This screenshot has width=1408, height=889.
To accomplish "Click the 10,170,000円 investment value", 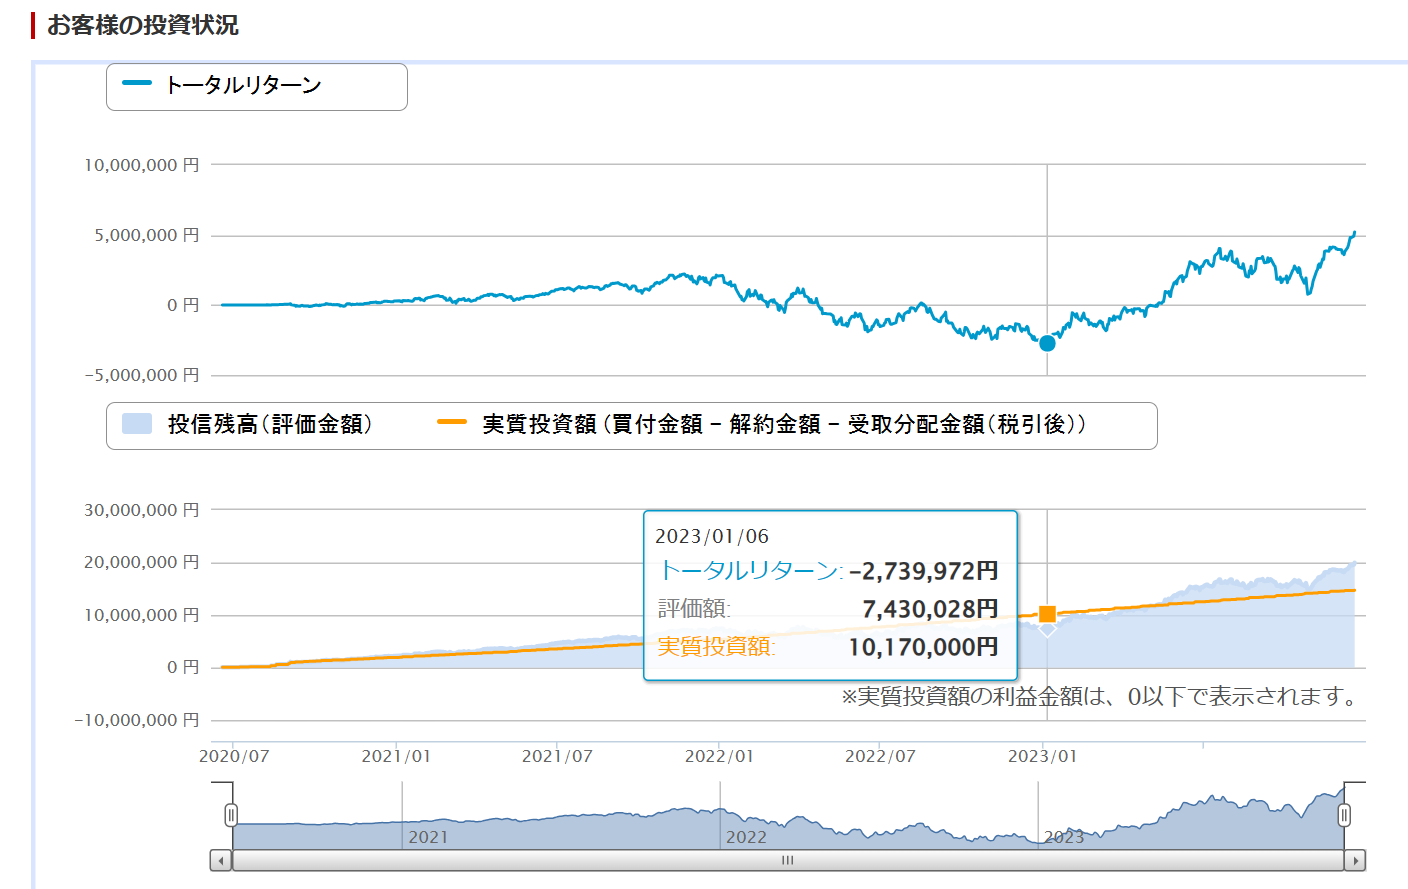I will pyautogui.click(x=923, y=647).
